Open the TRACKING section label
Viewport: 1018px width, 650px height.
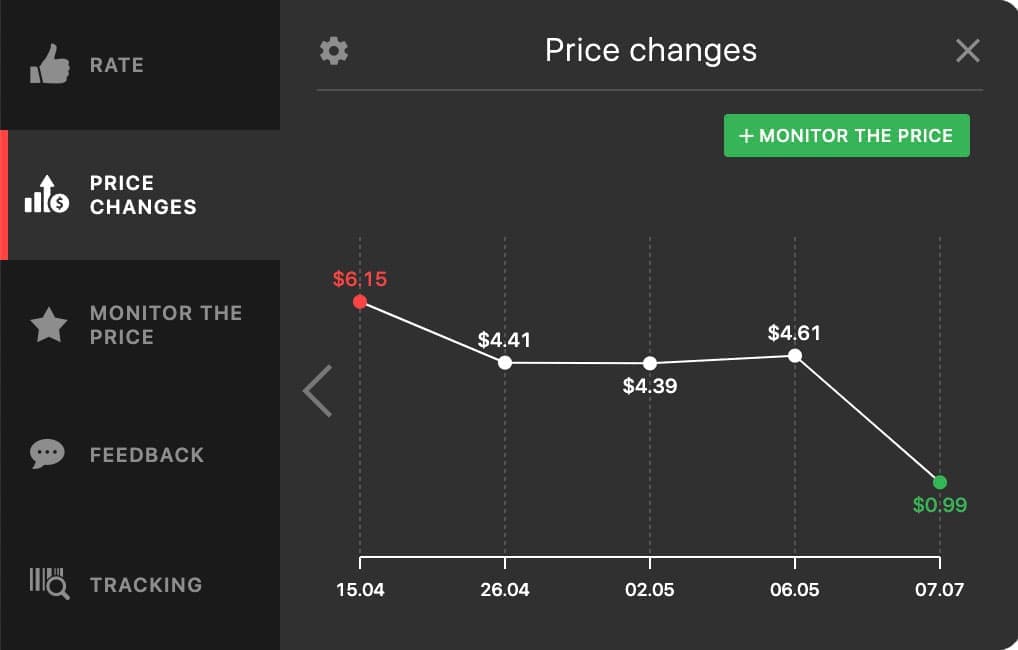146,585
